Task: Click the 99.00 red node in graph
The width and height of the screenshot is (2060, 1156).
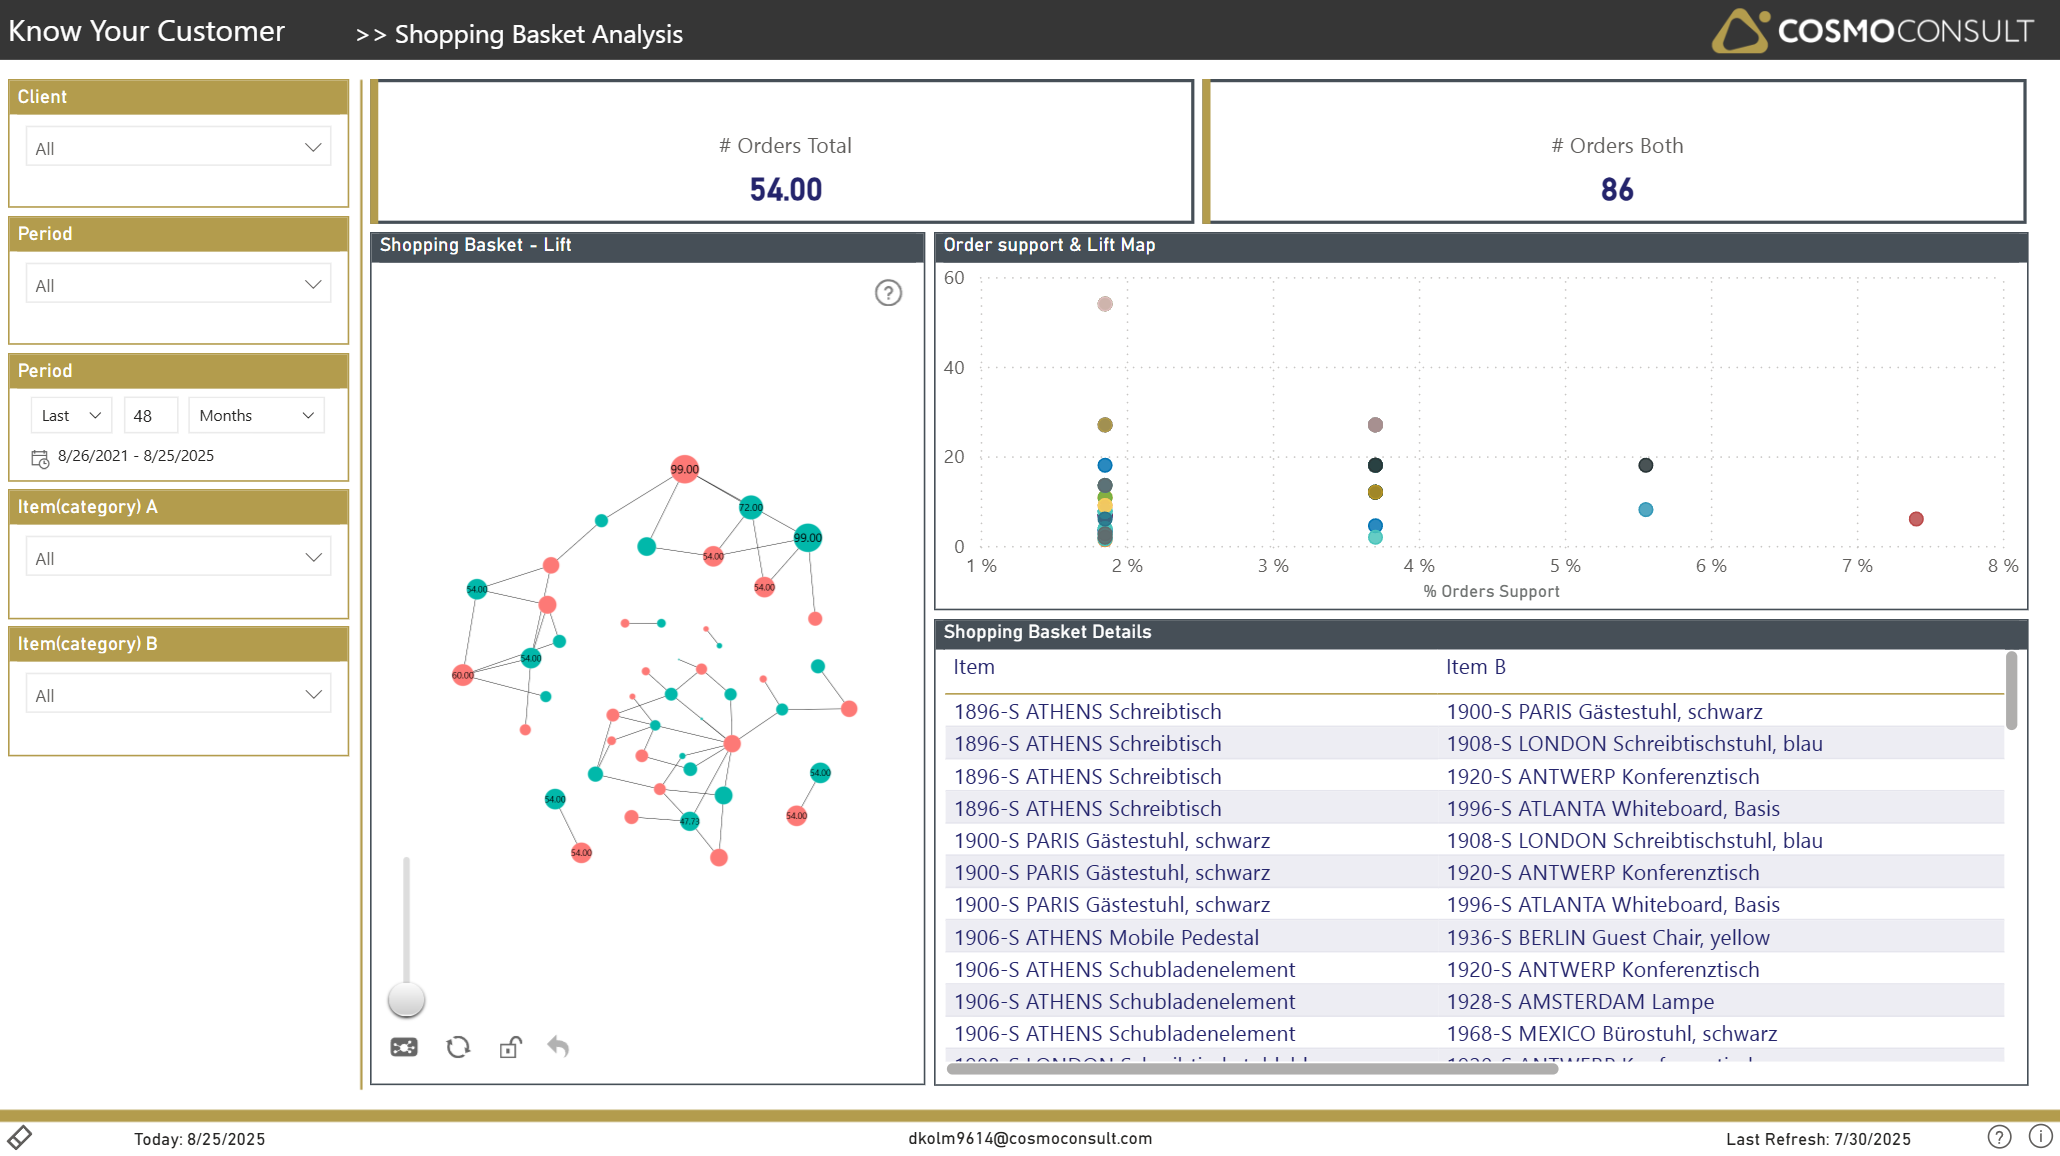Action: tap(684, 469)
